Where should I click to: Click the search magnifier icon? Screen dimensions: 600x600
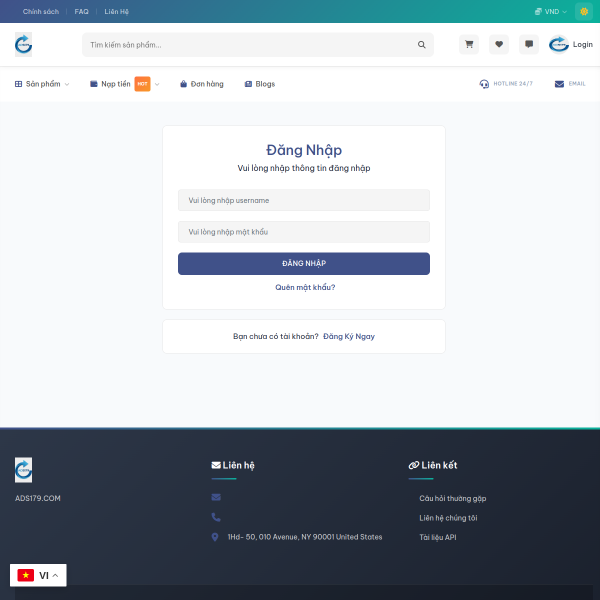(421, 45)
